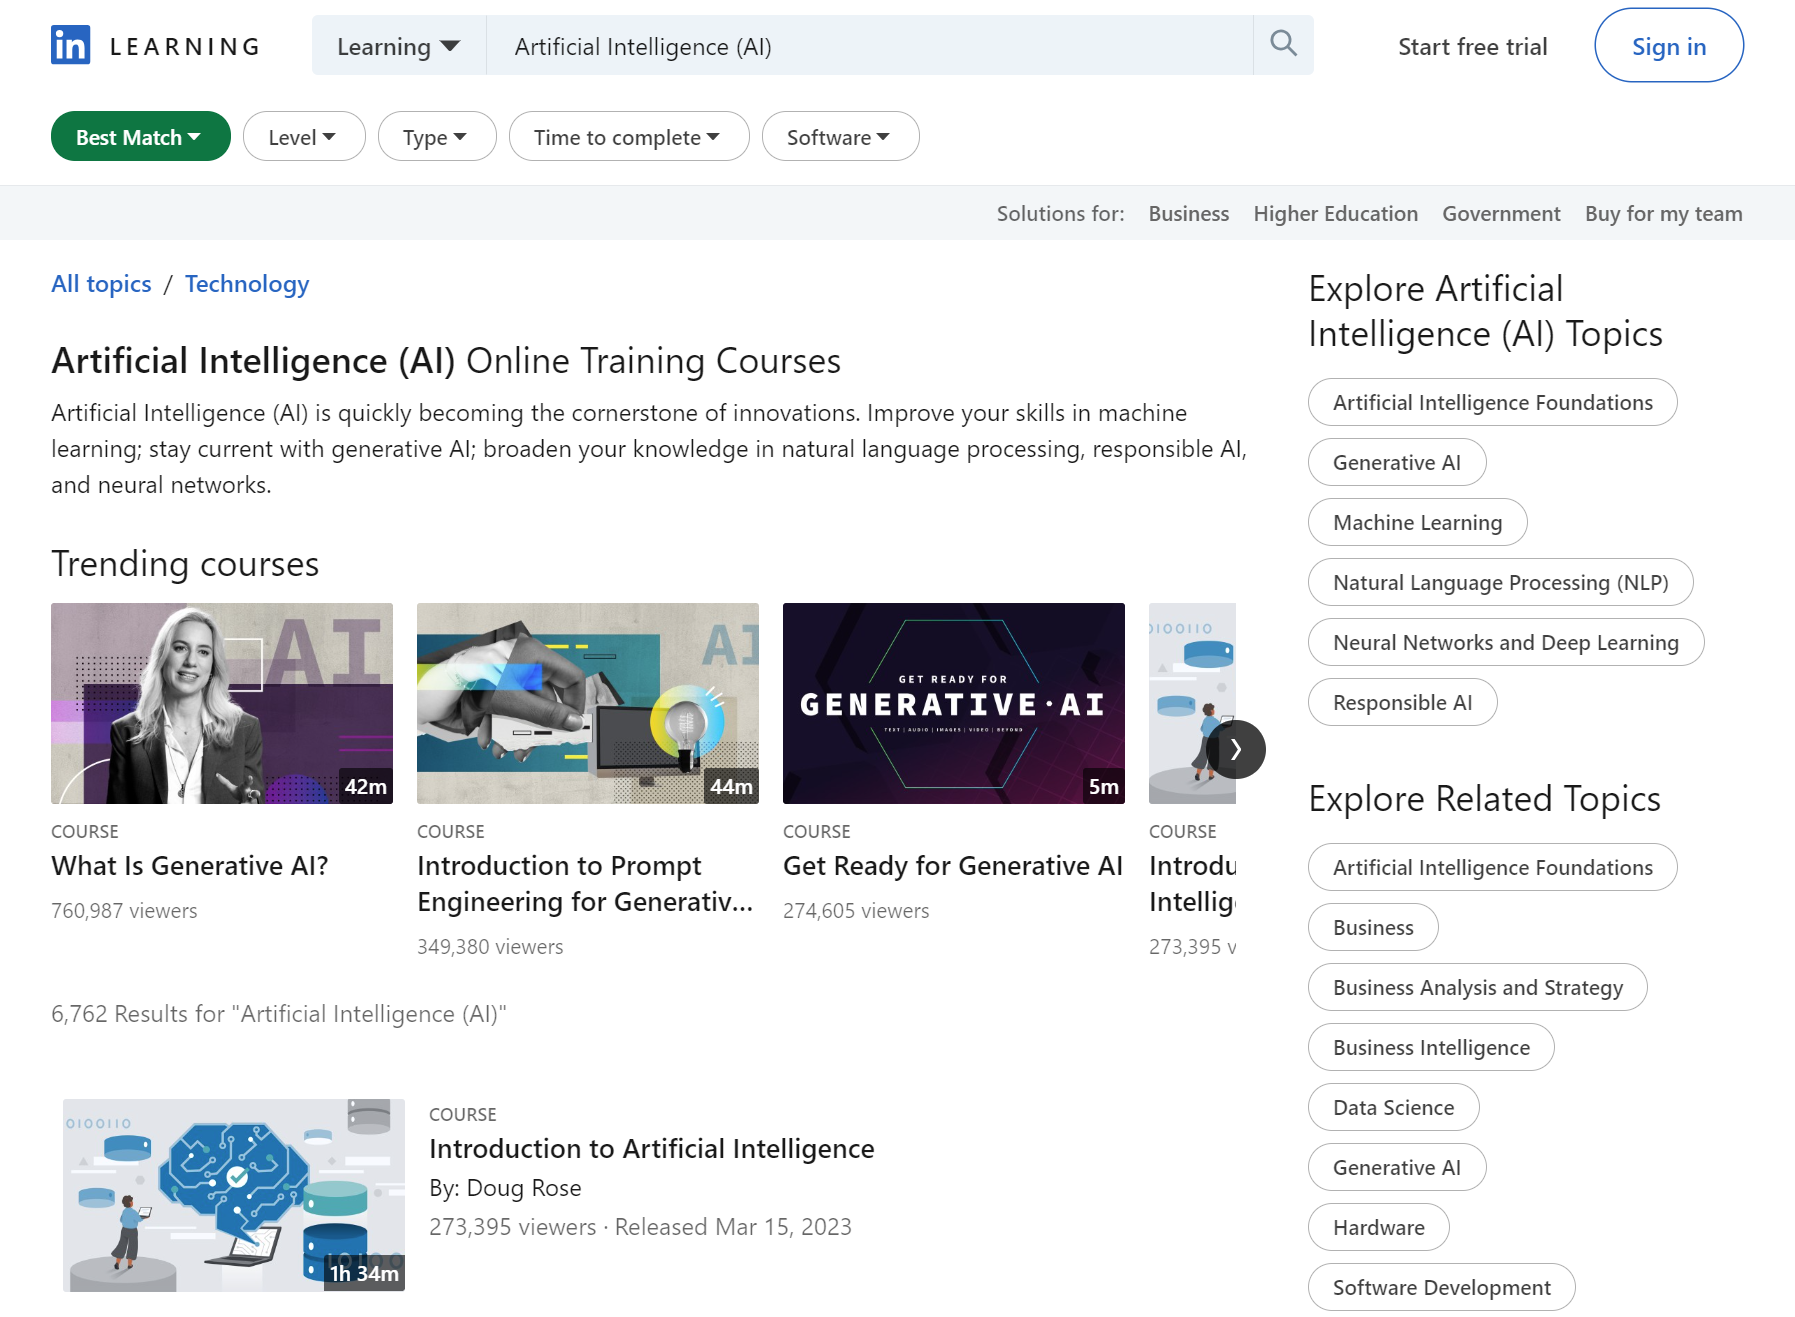The height and width of the screenshot is (1317, 1795).
Task: Open the Government solutions link
Action: (x=1501, y=214)
